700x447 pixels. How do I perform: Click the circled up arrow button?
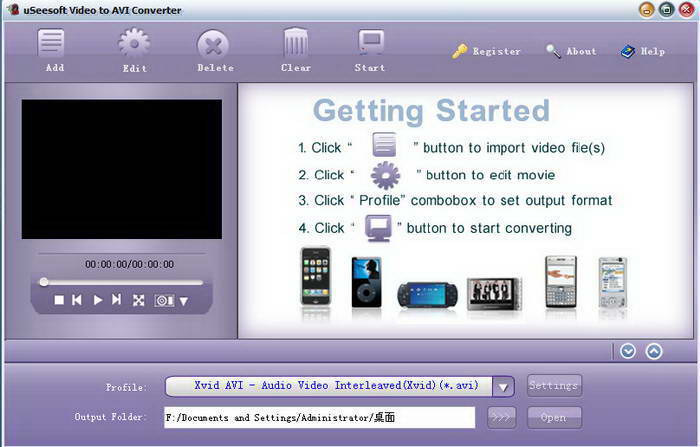(654, 351)
